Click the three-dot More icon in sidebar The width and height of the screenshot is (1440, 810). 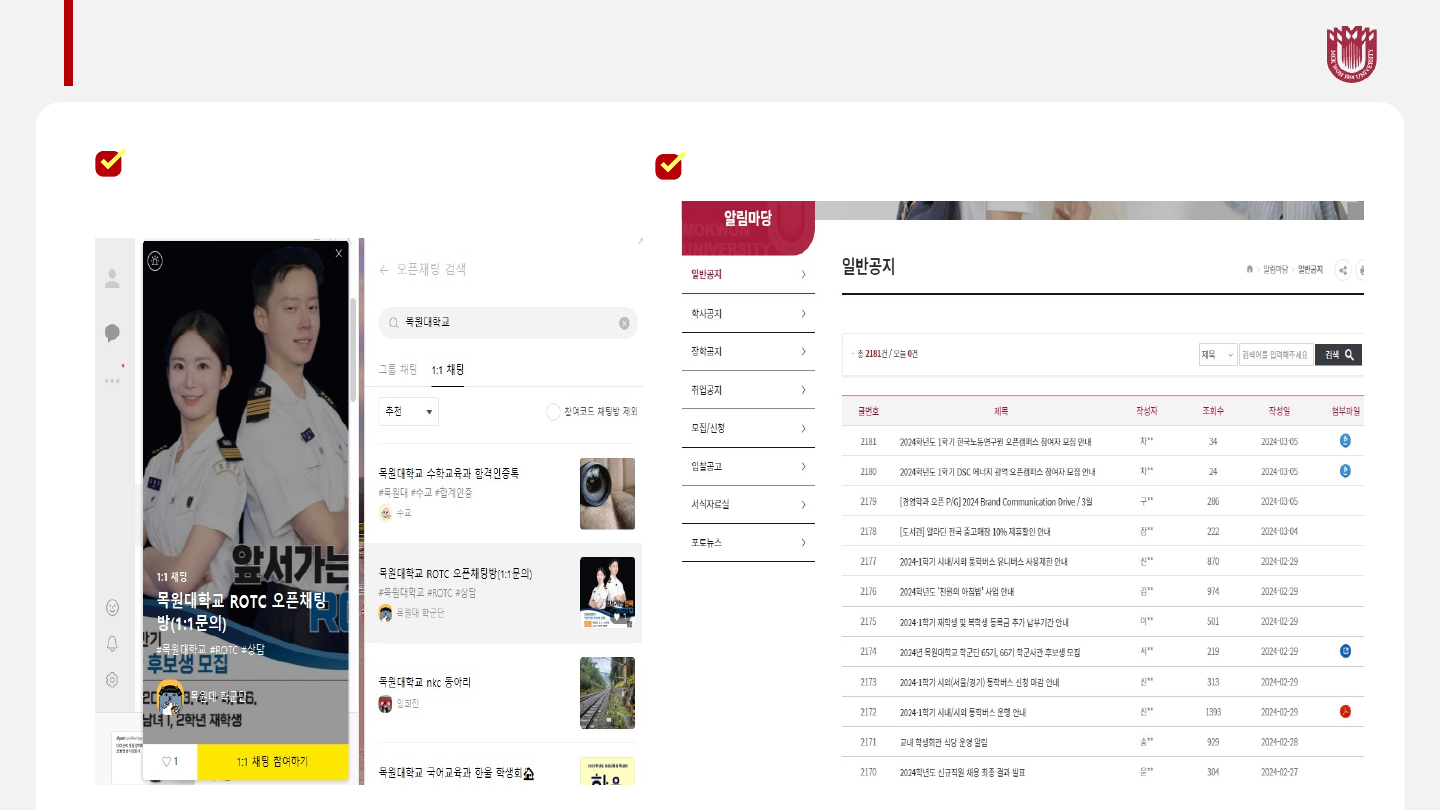112,380
